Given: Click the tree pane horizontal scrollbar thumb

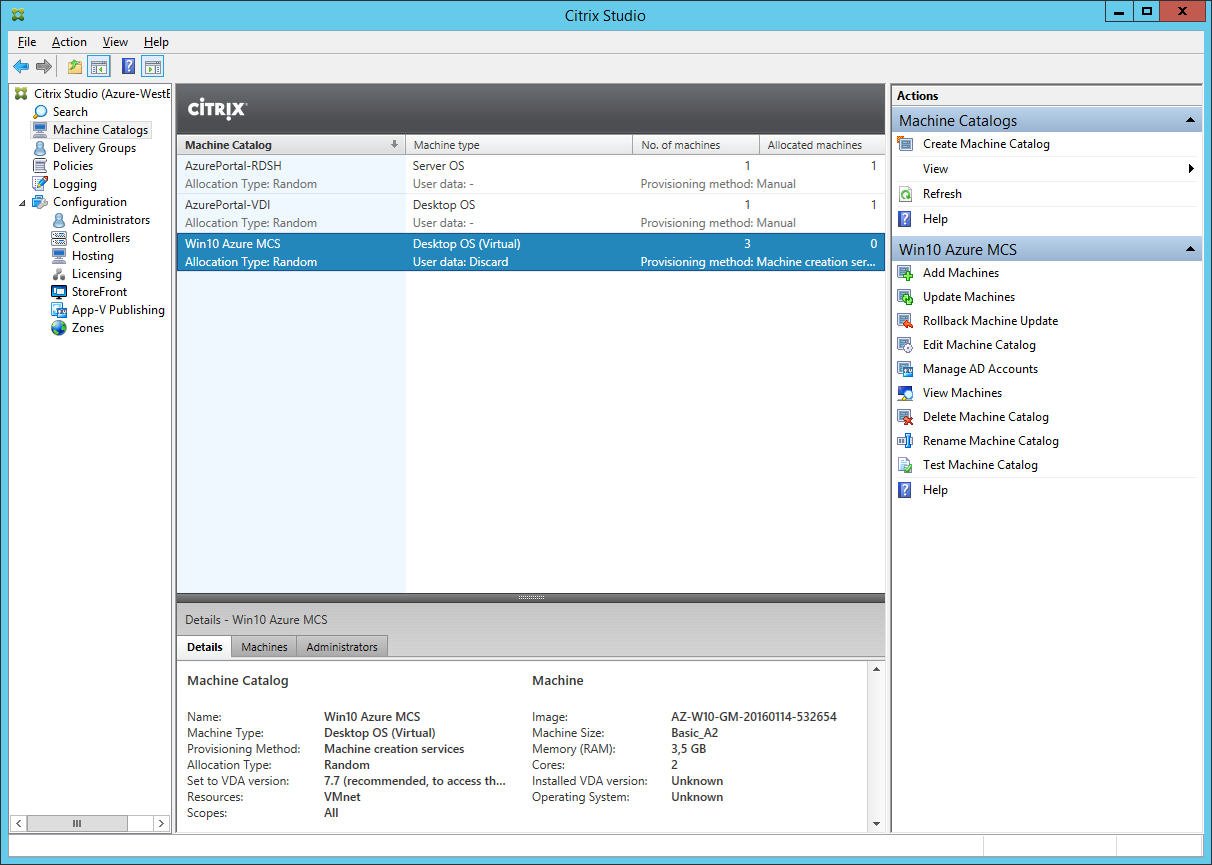Looking at the screenshot, I should (77, 823).
